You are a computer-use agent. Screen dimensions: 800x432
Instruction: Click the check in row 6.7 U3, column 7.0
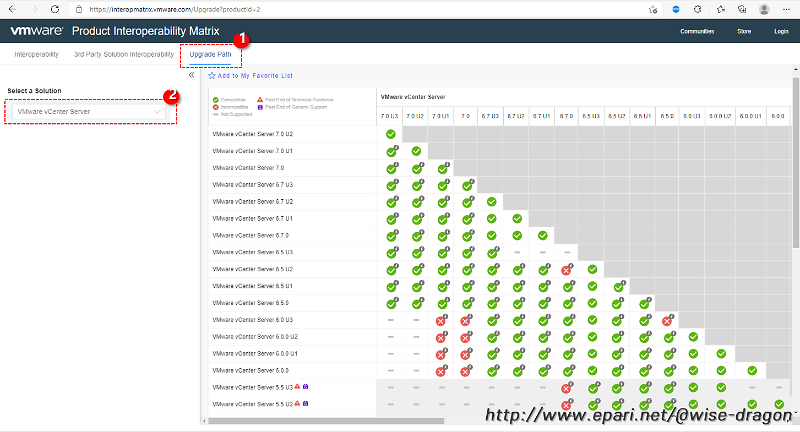coord(468,185)
